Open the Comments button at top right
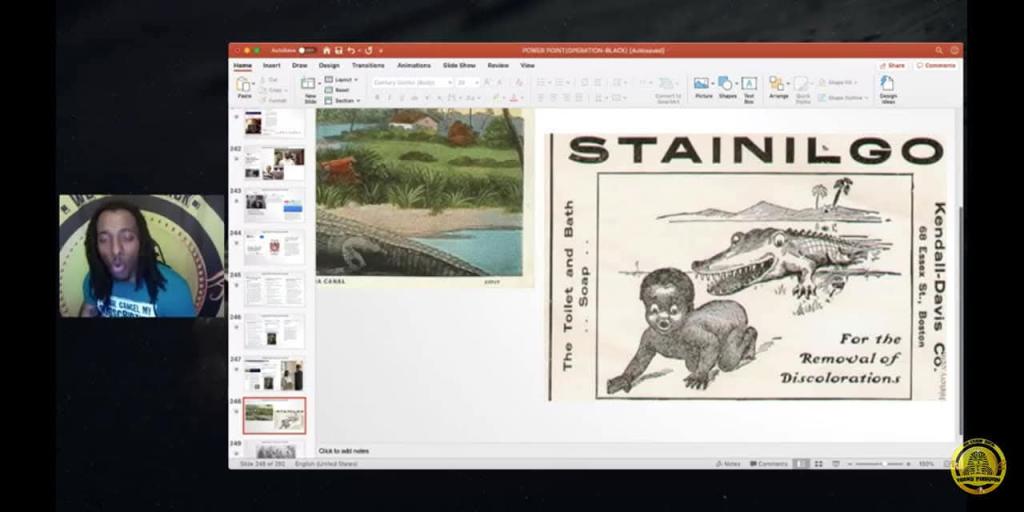The width and height of the screenshot is (1024, 512). tap(937, 65)
